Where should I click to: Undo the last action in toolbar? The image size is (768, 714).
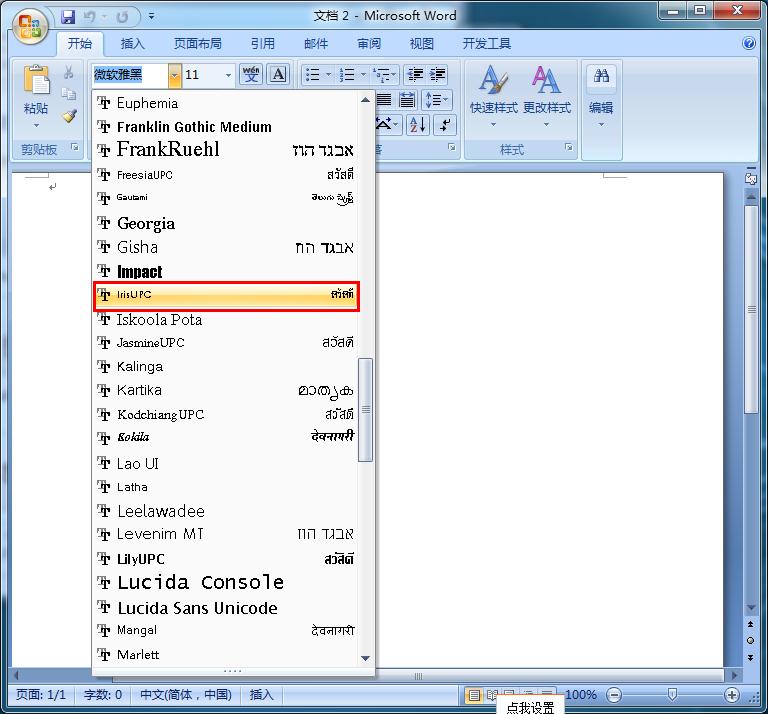[x=89, y=17]
